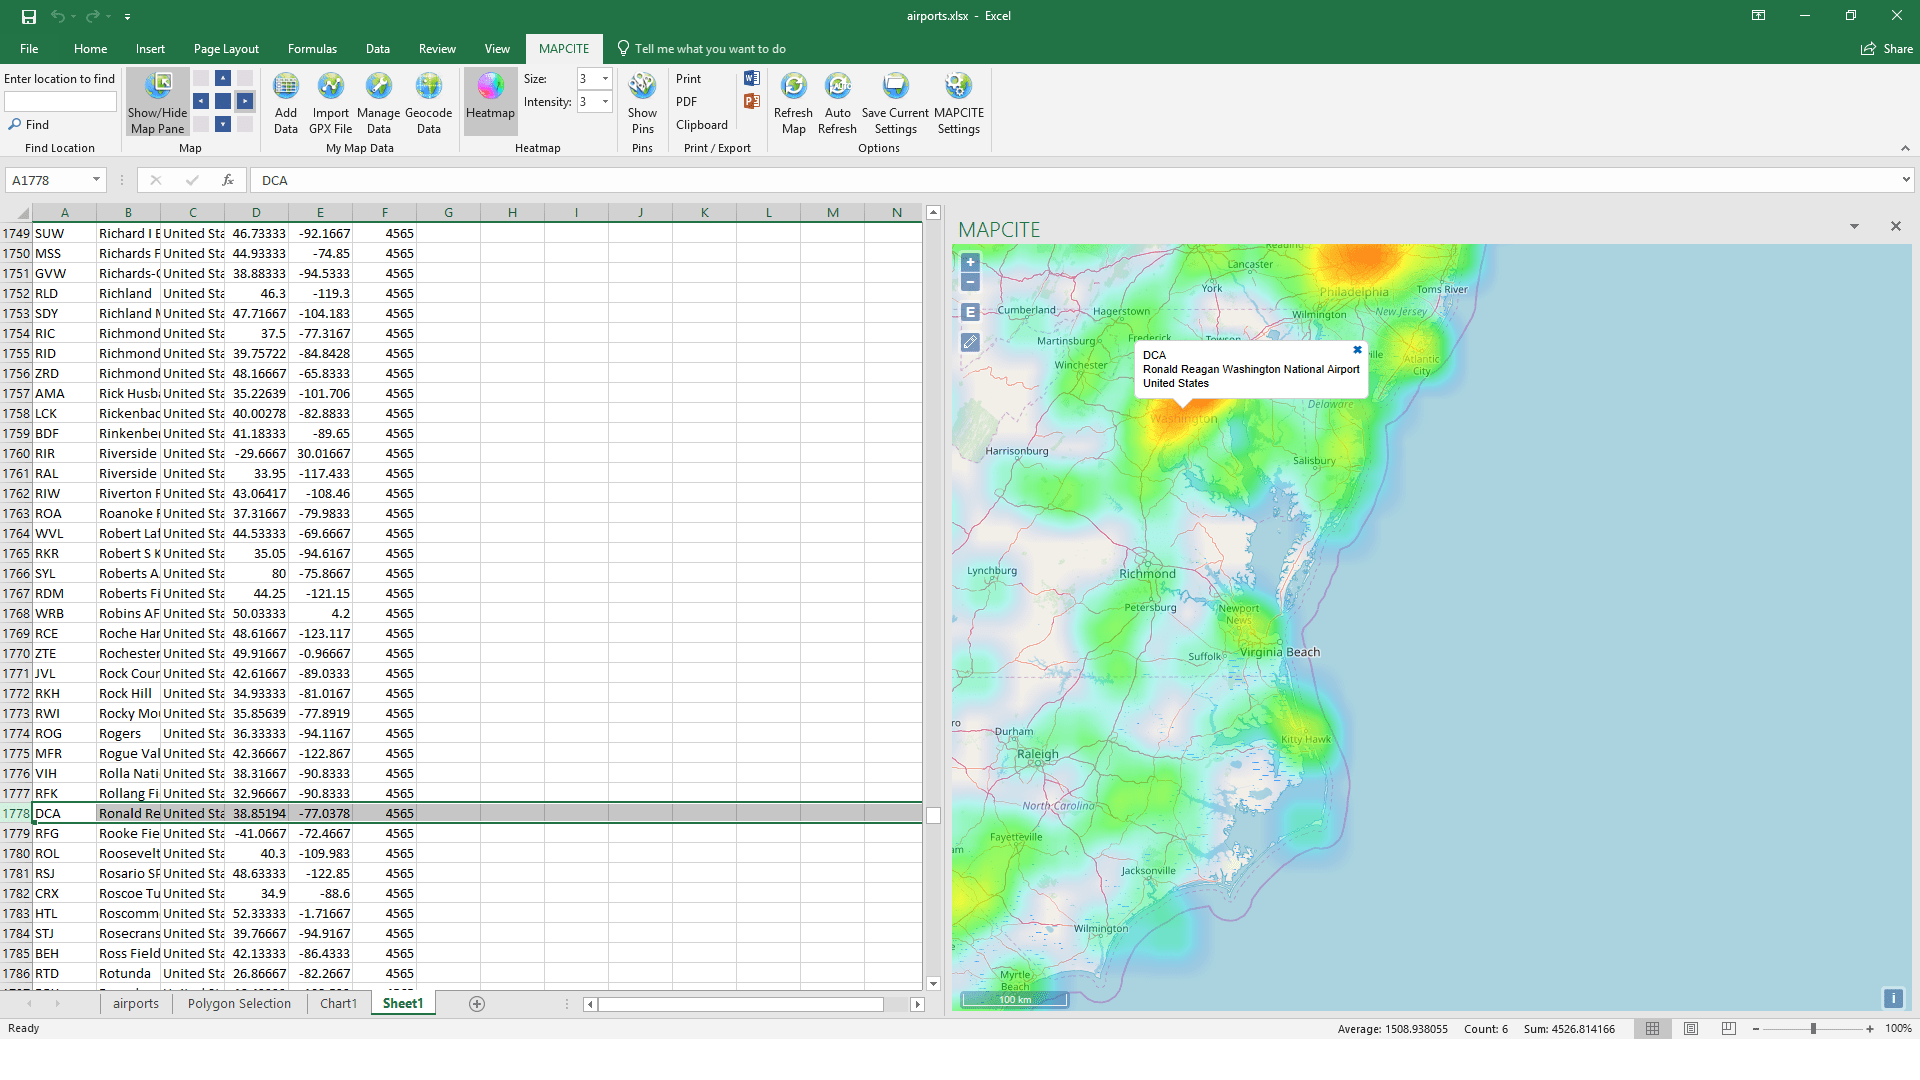The image size is (1920, 1080).
Task: Pan the map up with the arrow
Action: point(223,78)
